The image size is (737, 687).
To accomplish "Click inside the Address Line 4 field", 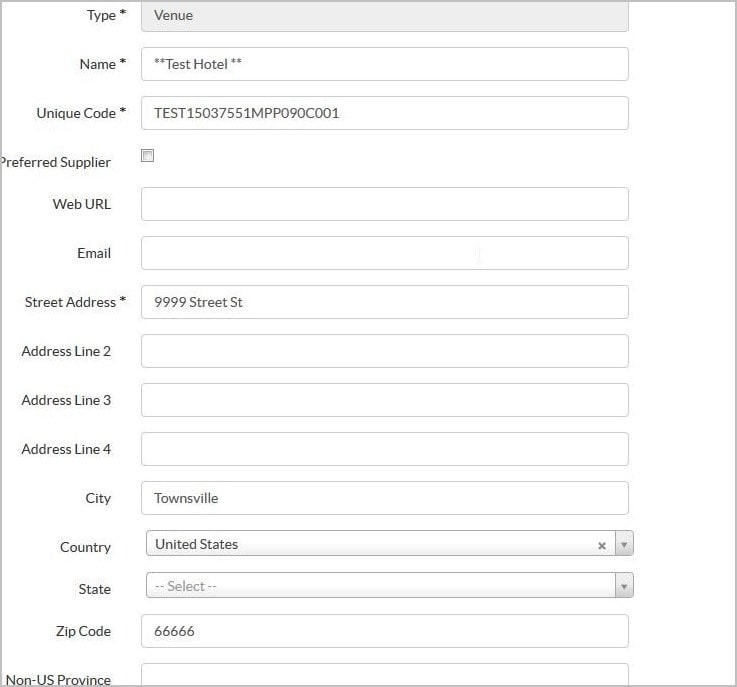I will 384,449.
